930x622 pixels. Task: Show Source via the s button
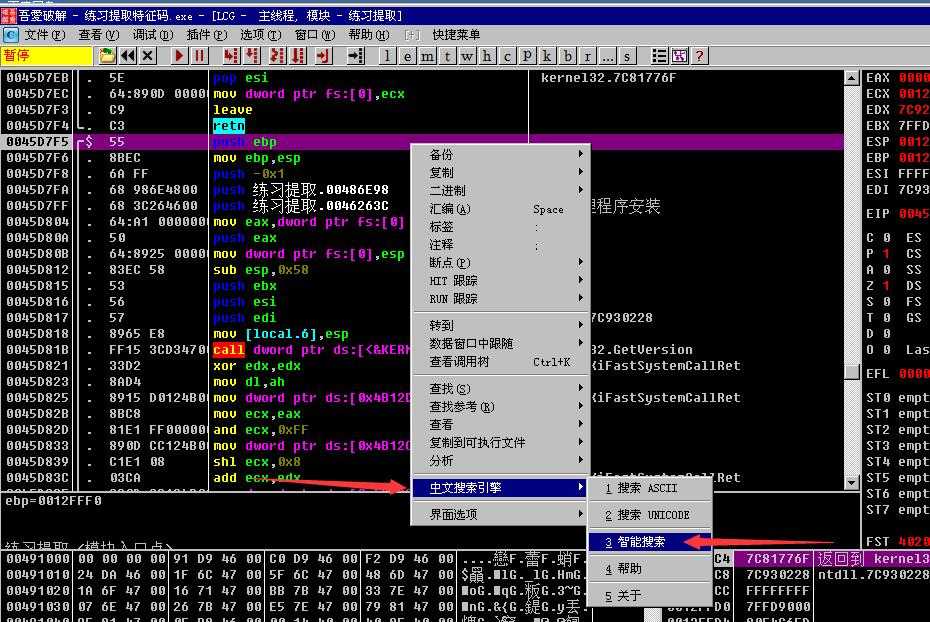[627, 56]
